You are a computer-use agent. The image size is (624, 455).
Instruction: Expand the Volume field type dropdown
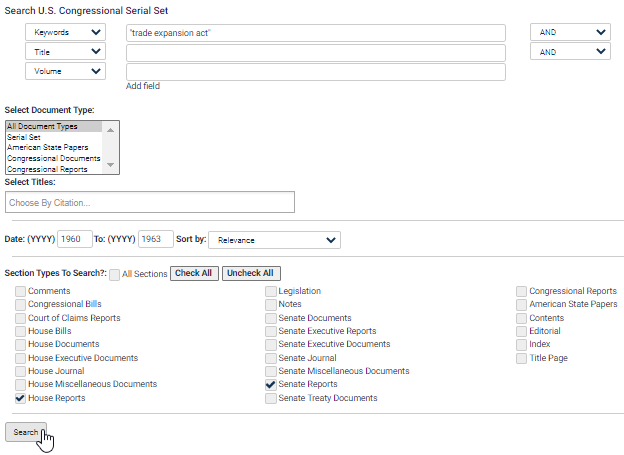tap(65, 71)
